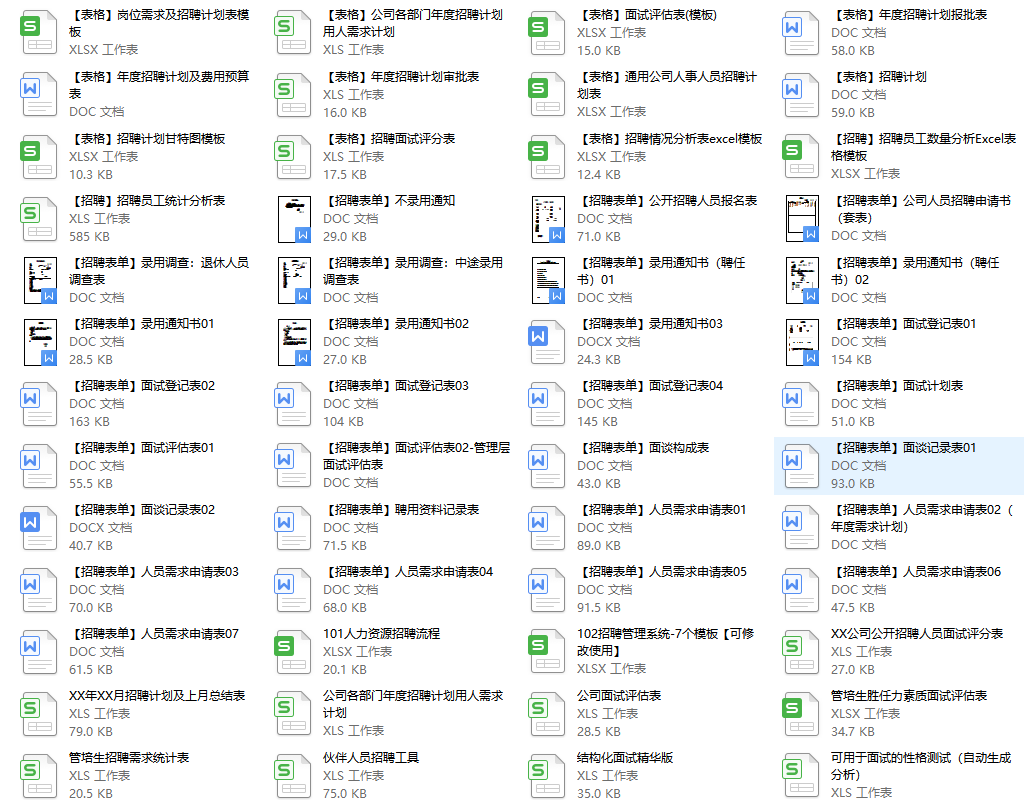Image resolution: width=1029 pixels, height=808 pixels.
Task: Select the 人员需求申请表07 file name
Action: (x=154, y=634)
